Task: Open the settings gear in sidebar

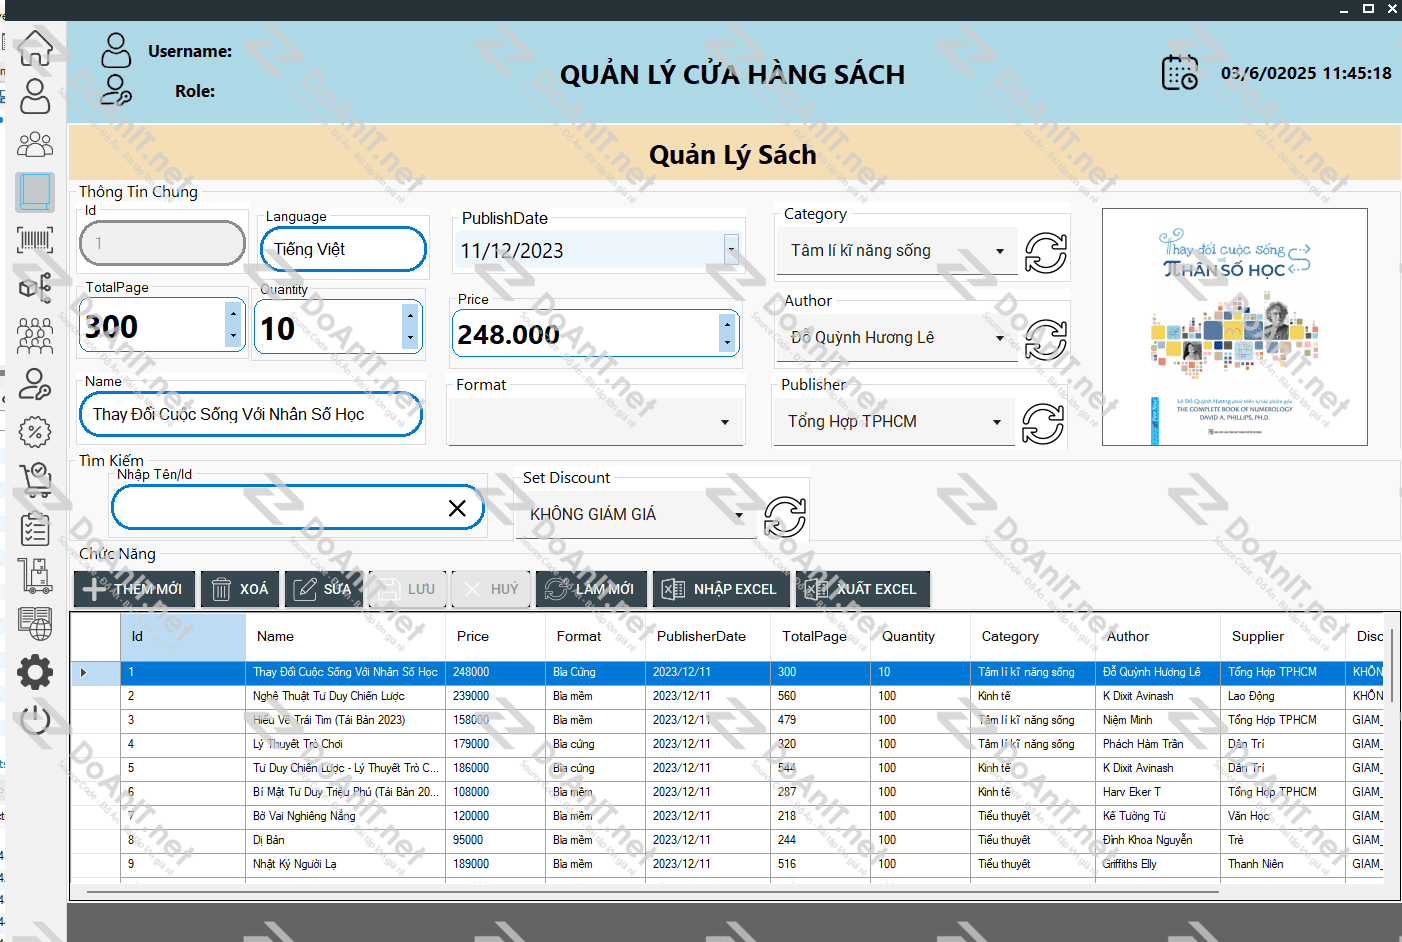Action: [35, 672]
